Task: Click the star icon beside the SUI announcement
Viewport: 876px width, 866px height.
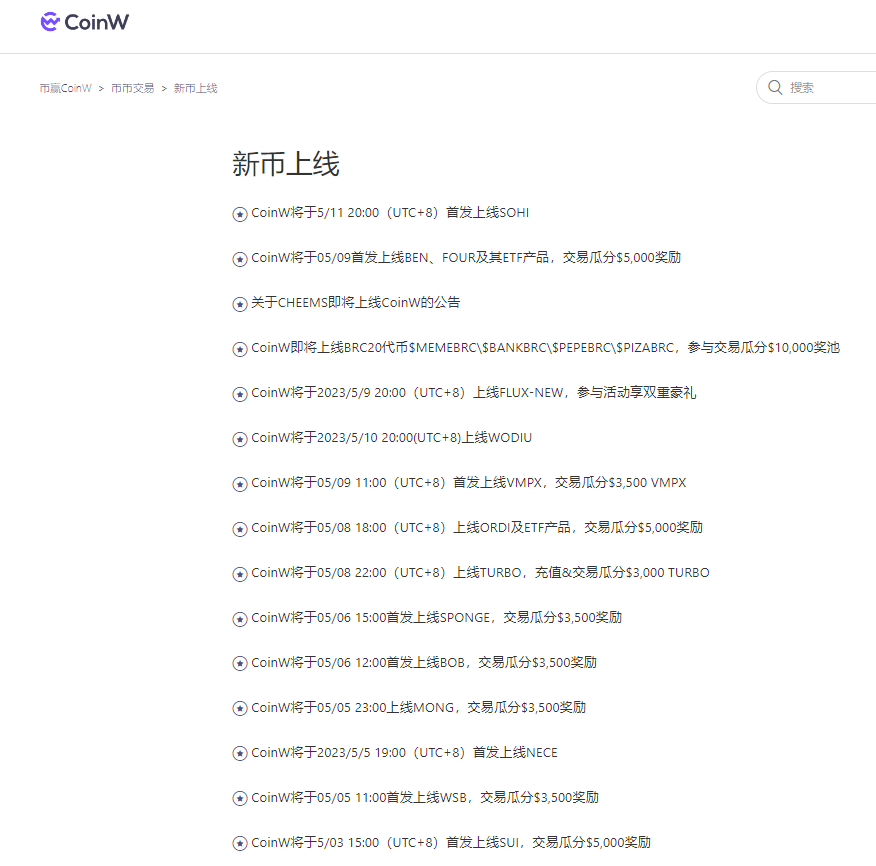Action: pyautogui.click(x=240, y=844)
